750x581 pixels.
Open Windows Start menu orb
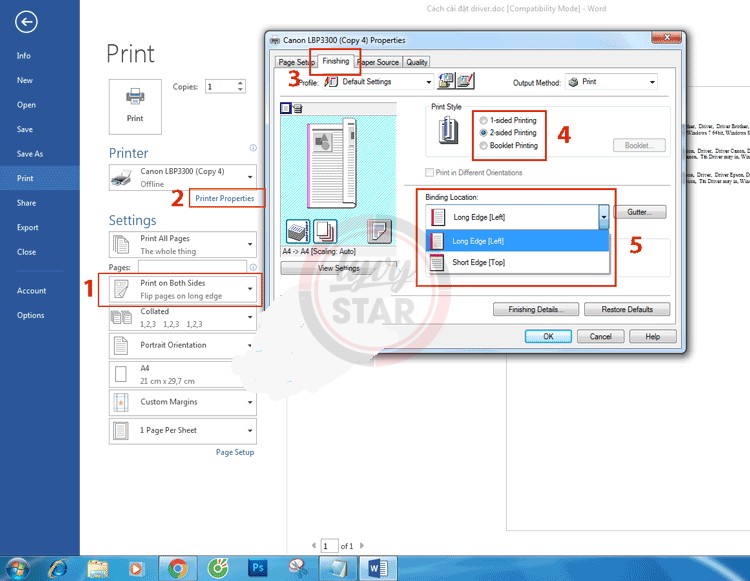(18, 569)
